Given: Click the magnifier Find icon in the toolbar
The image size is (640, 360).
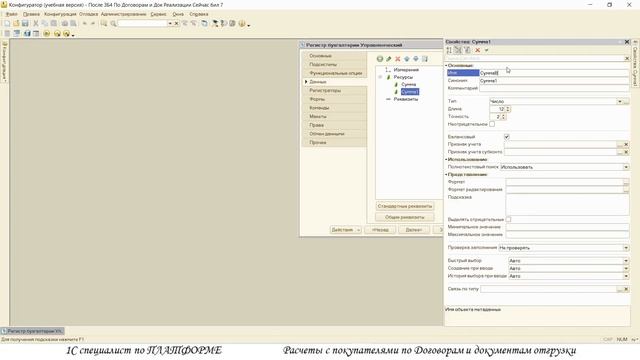Looking at the screenshot, I should (113, 24).
